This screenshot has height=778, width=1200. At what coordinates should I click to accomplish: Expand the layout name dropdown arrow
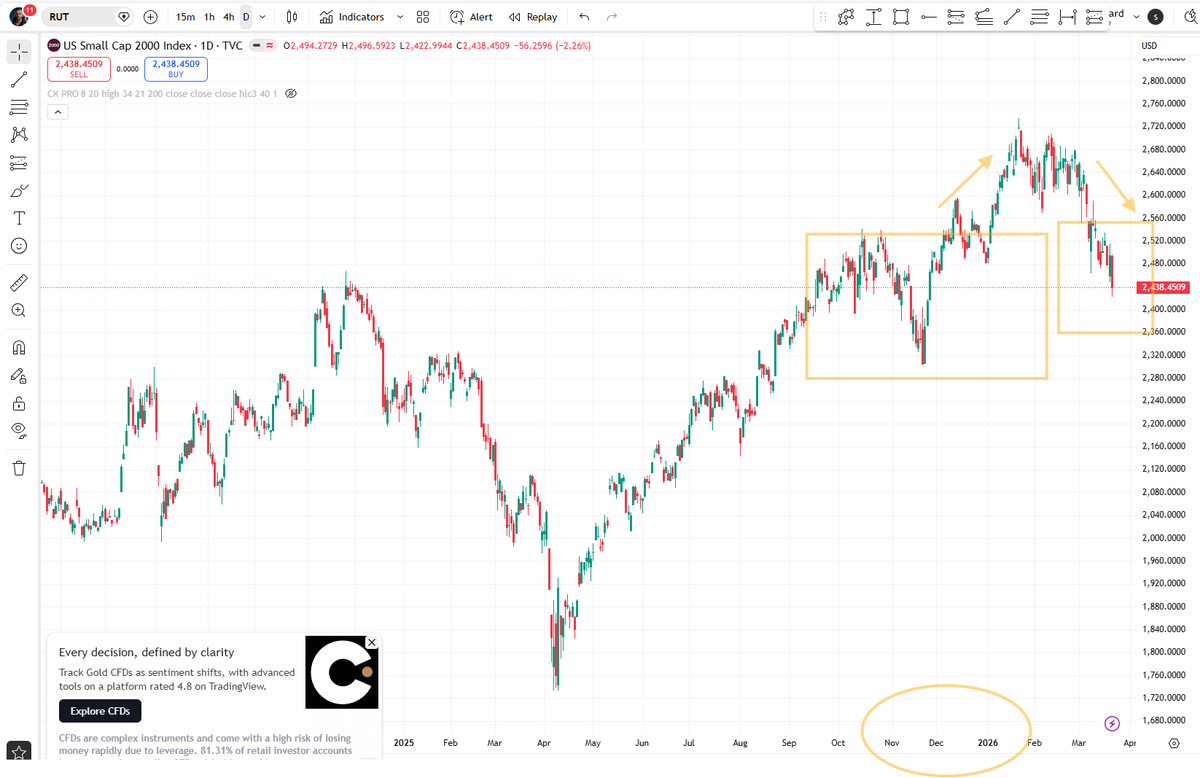[x=1135, y=16]
